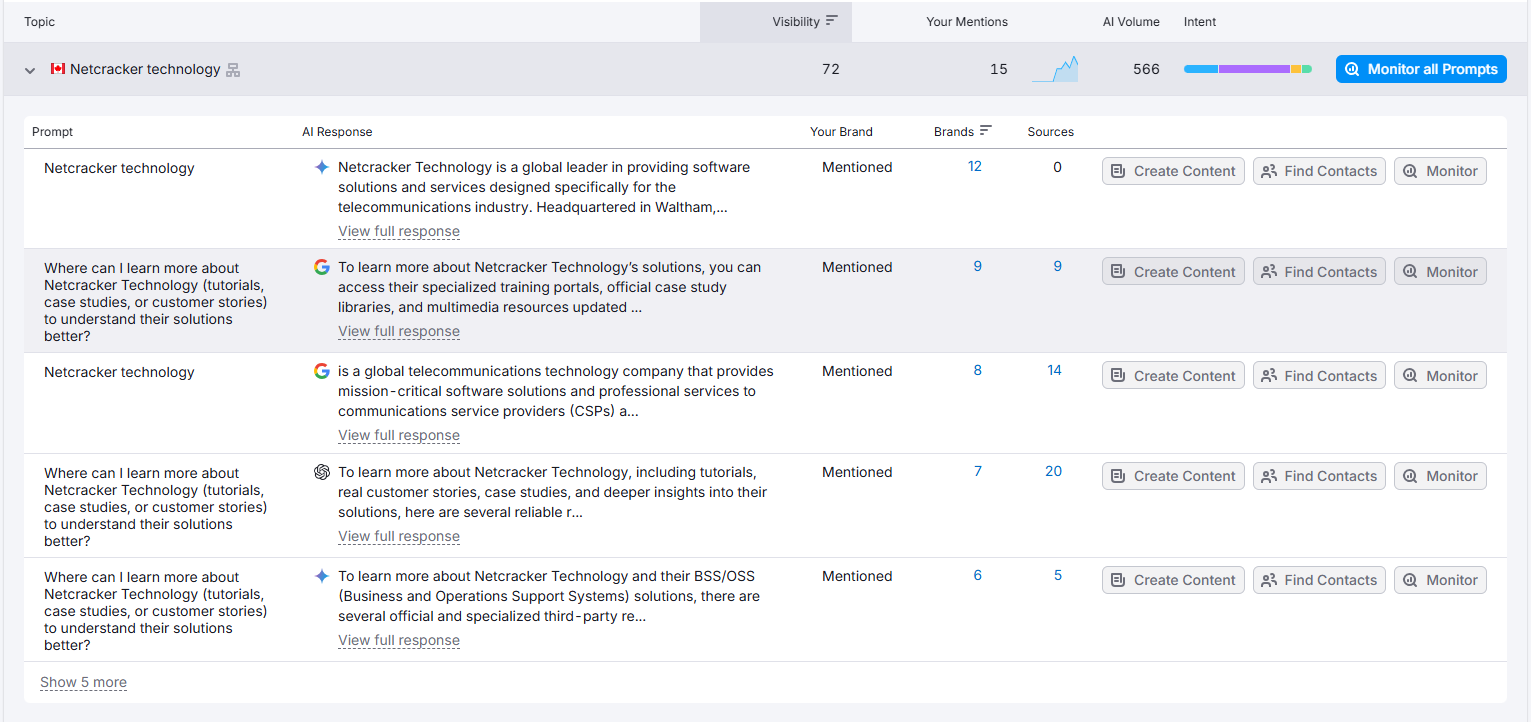This screenshot has width=1531, height=722.
Task: Click Monitor in the 8 brands row
Action: tap(1440, 375)
